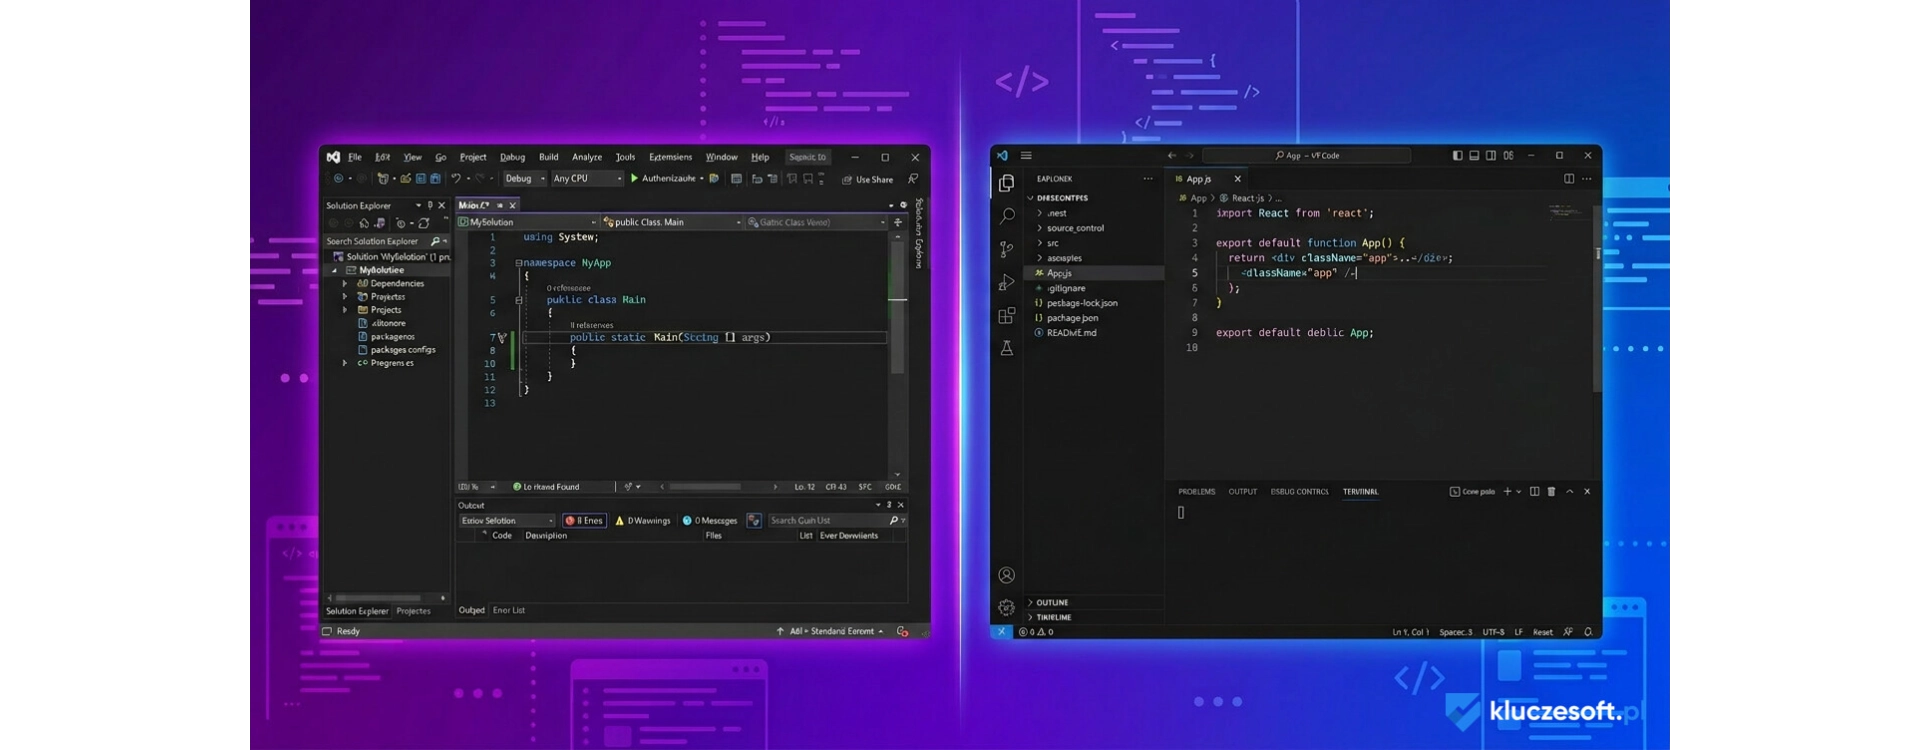Click the error list search field in Output panel
Viewport: 1920px width, 750px height.
tap(836, 520)
